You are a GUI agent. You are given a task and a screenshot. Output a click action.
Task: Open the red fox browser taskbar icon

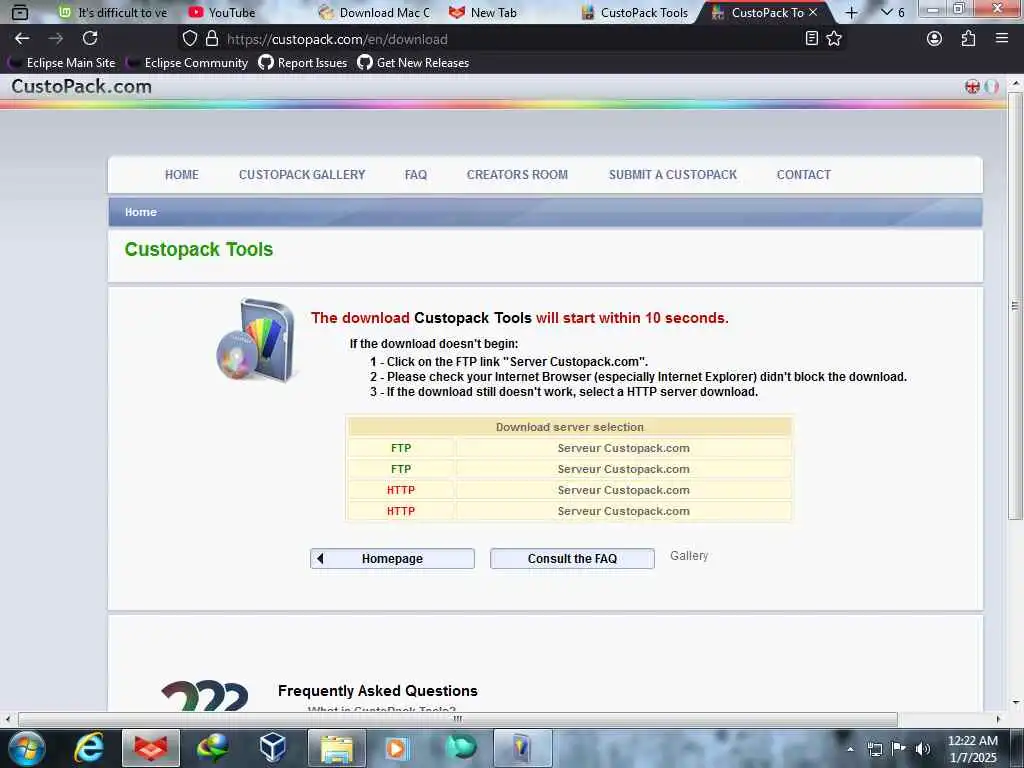point(150,748)
